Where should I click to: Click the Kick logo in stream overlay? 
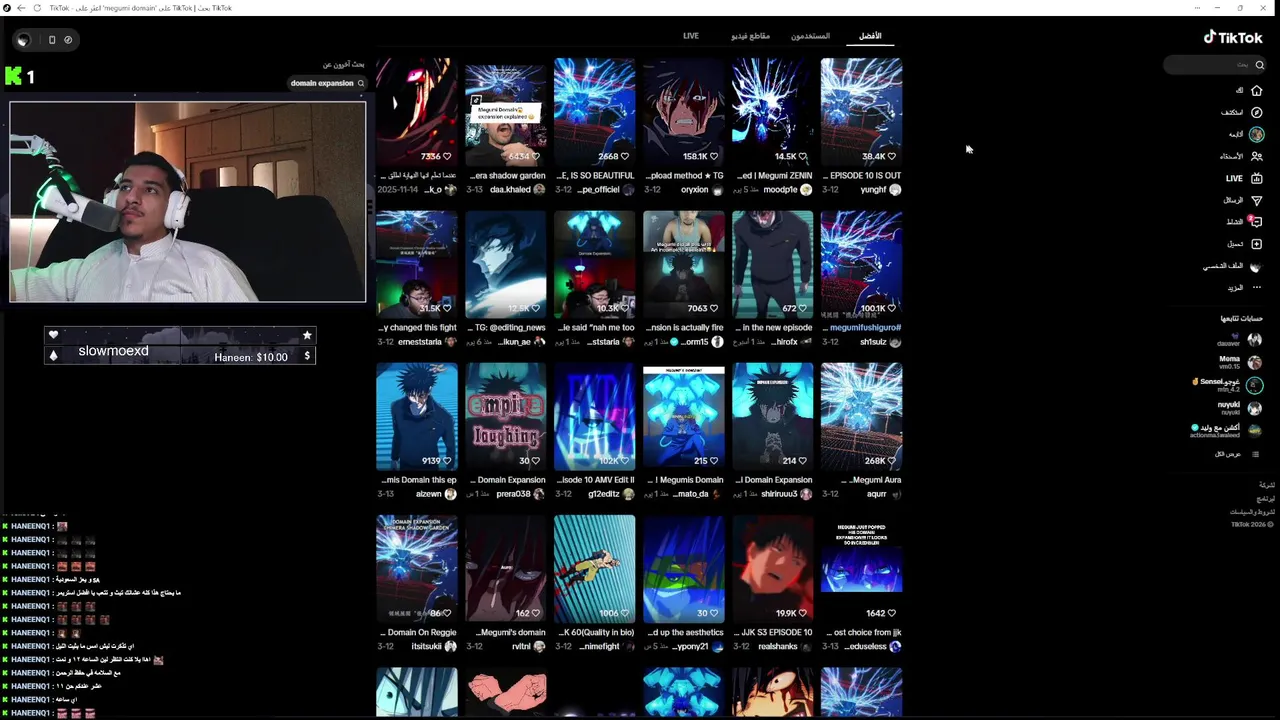click(13, 76)
